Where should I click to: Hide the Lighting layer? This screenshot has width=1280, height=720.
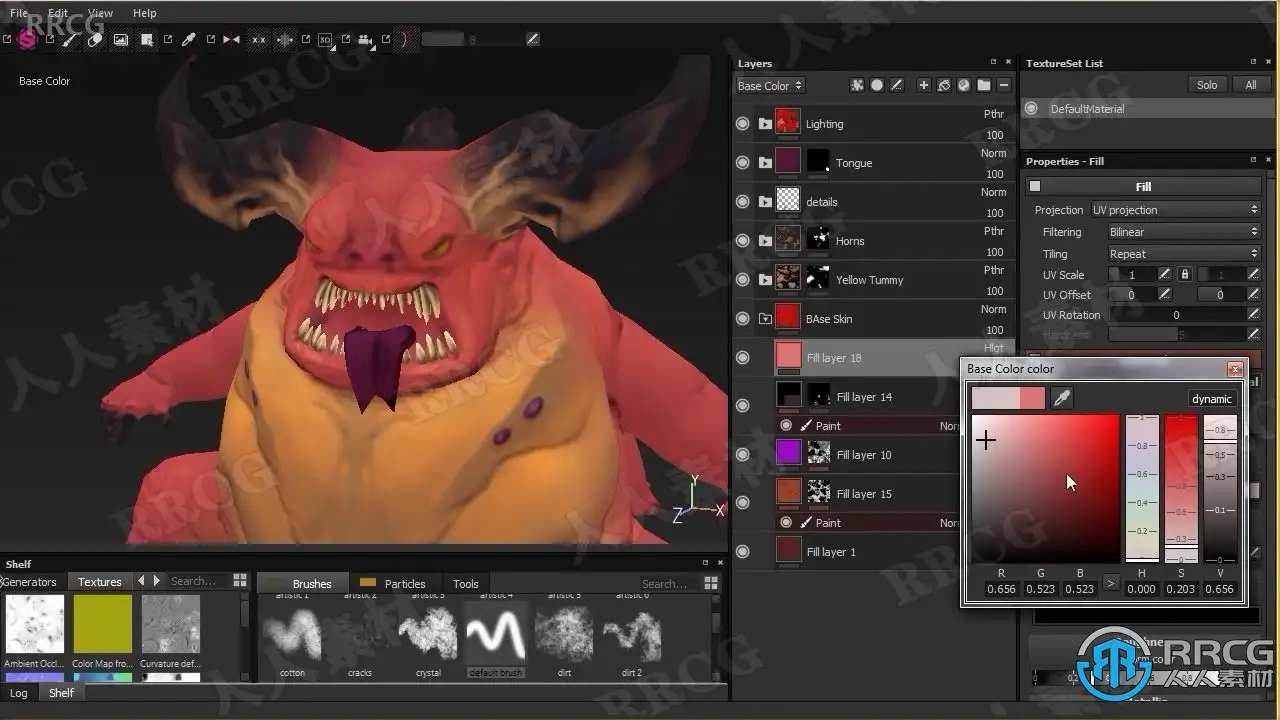(x=742, y=124)
